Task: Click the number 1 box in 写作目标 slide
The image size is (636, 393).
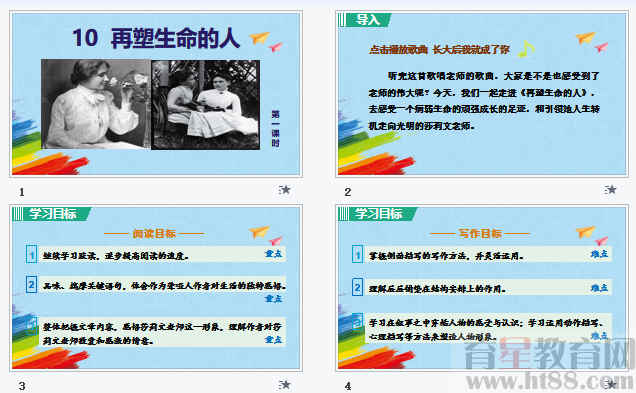Action: (x=357, y=254)
